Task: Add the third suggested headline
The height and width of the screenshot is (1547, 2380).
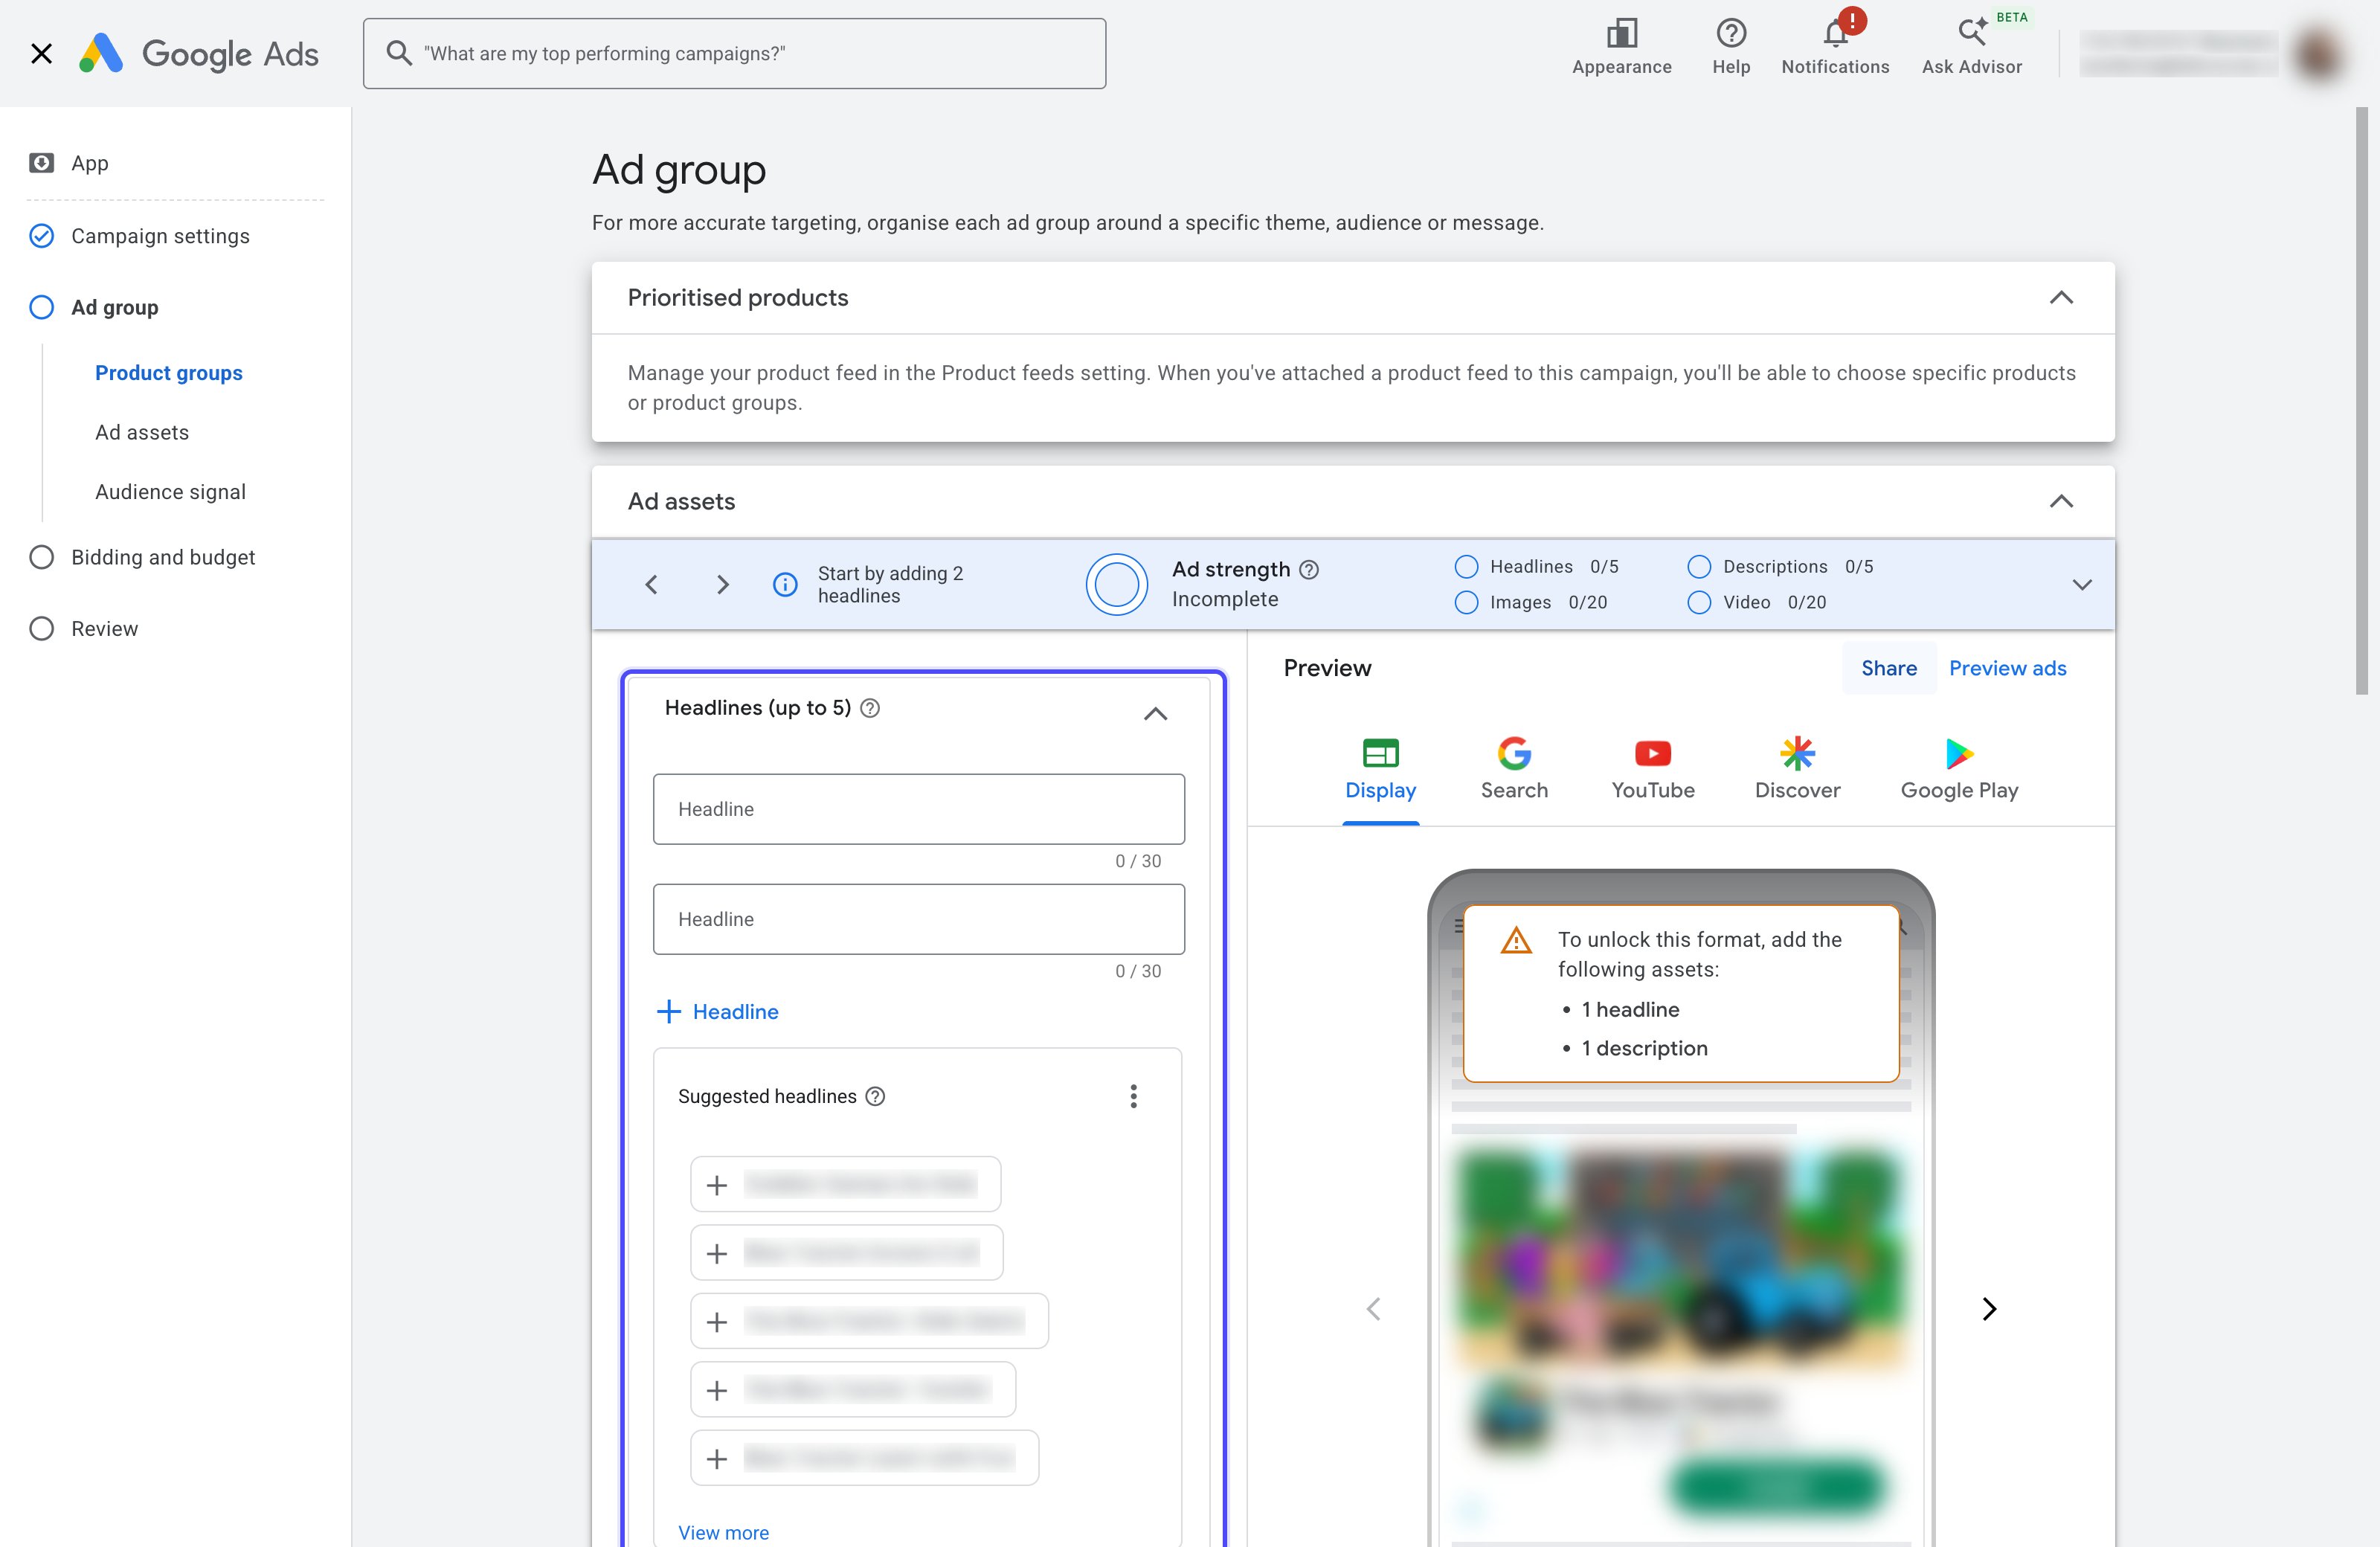Action: (869, 1321)
